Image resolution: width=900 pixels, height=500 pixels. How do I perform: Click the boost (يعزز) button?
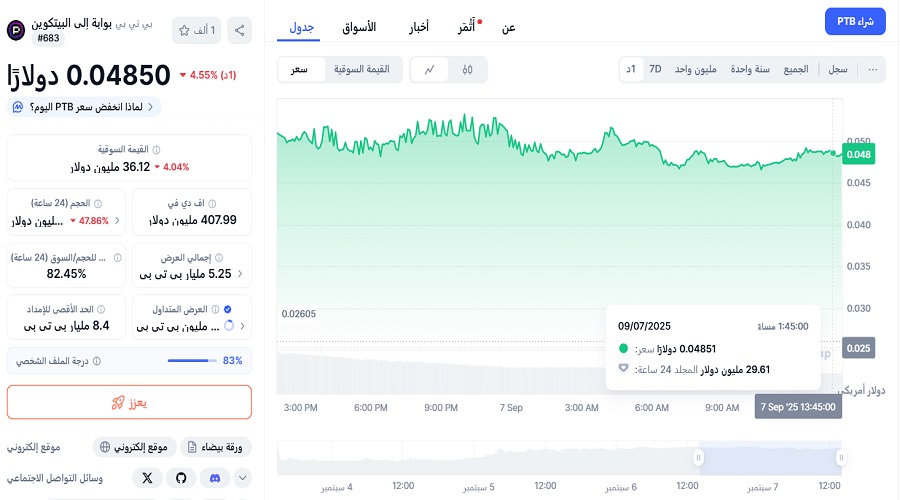pyautogui.click(x=129, y=402)
